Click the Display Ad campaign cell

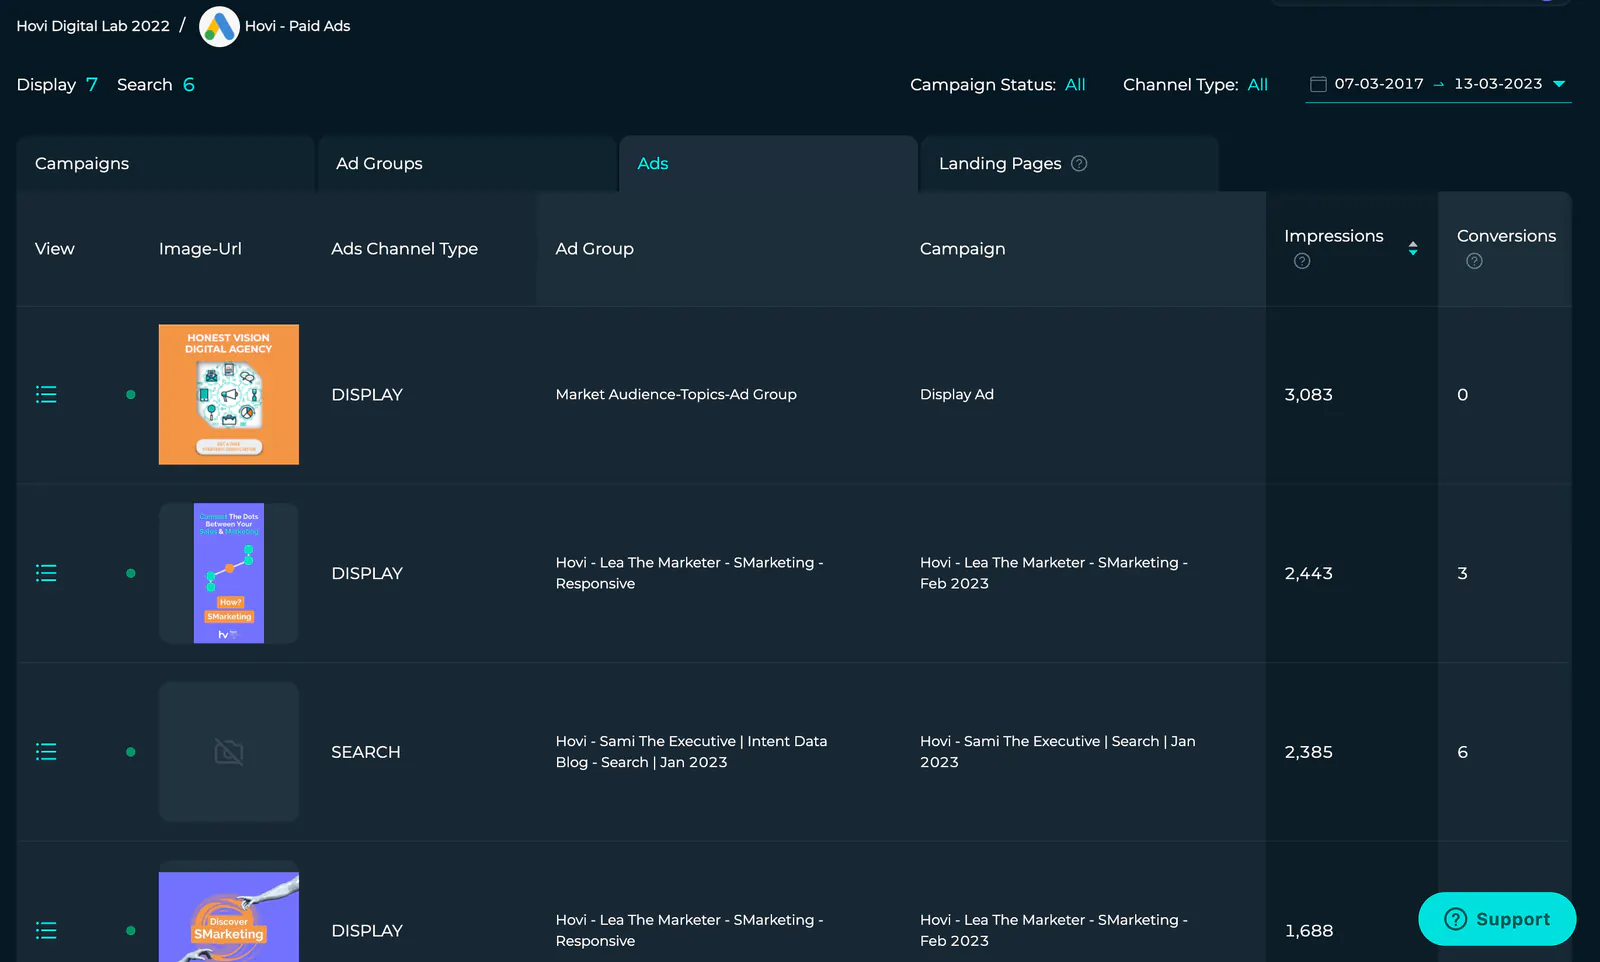(x=957, y=395)
